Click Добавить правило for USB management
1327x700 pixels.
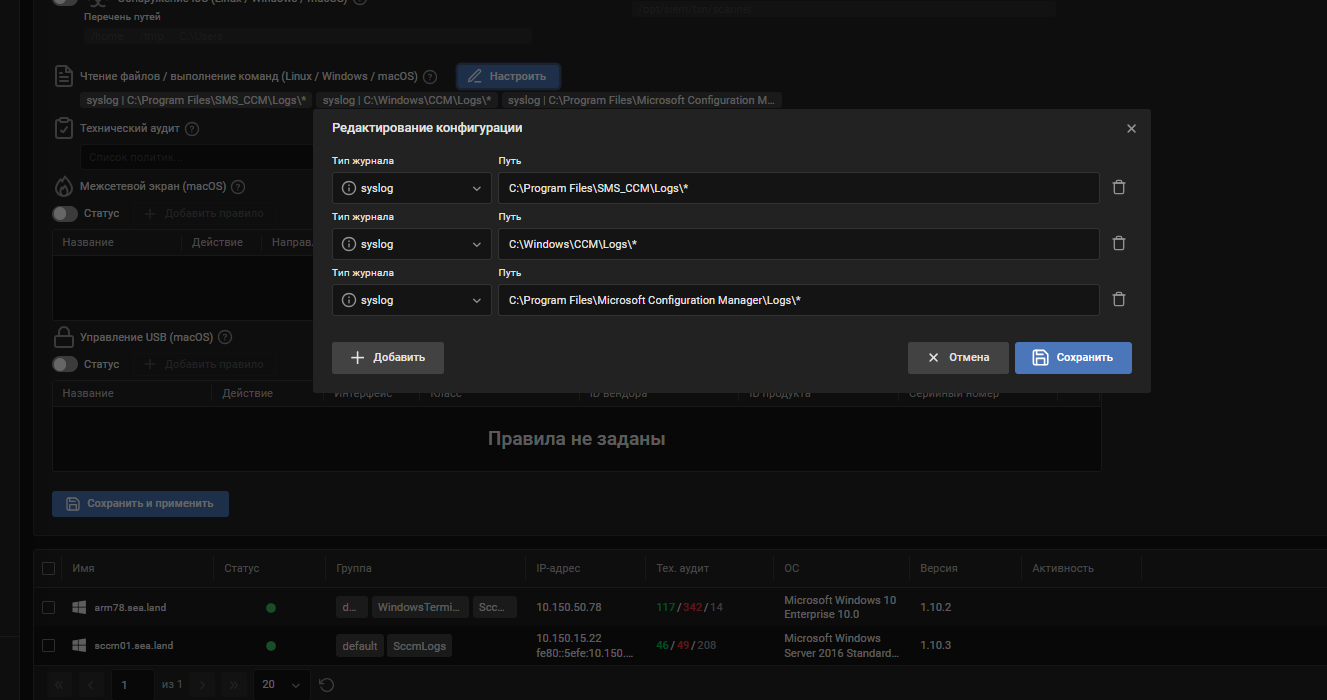[x=204, y=365]
